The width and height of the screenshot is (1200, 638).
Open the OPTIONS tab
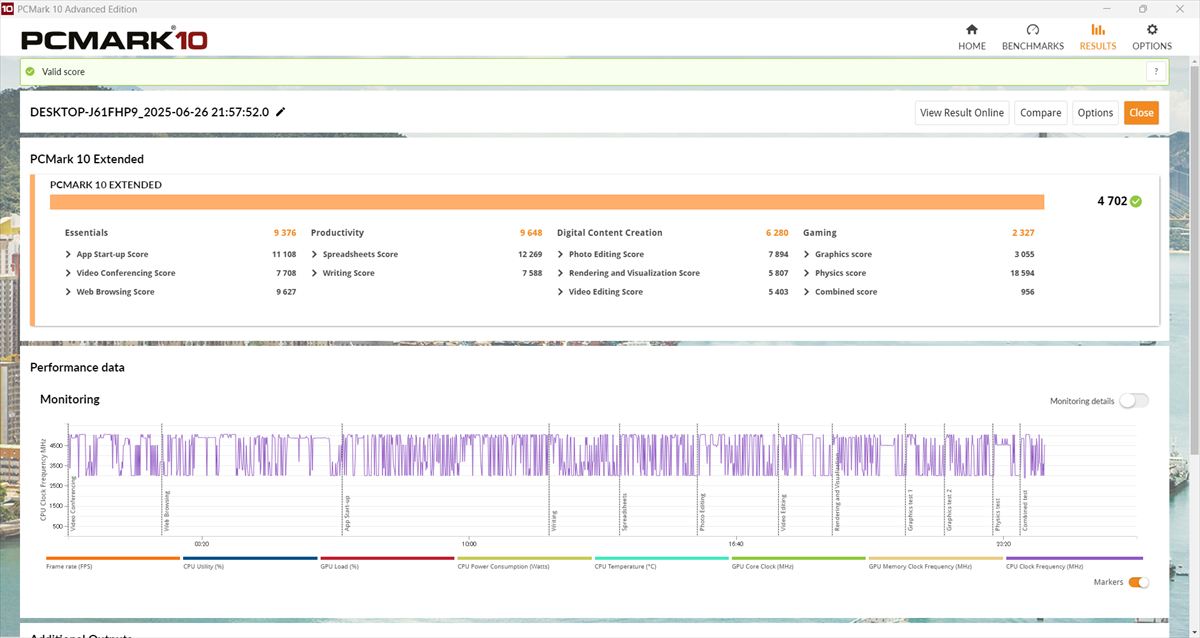click(1152, 37)
